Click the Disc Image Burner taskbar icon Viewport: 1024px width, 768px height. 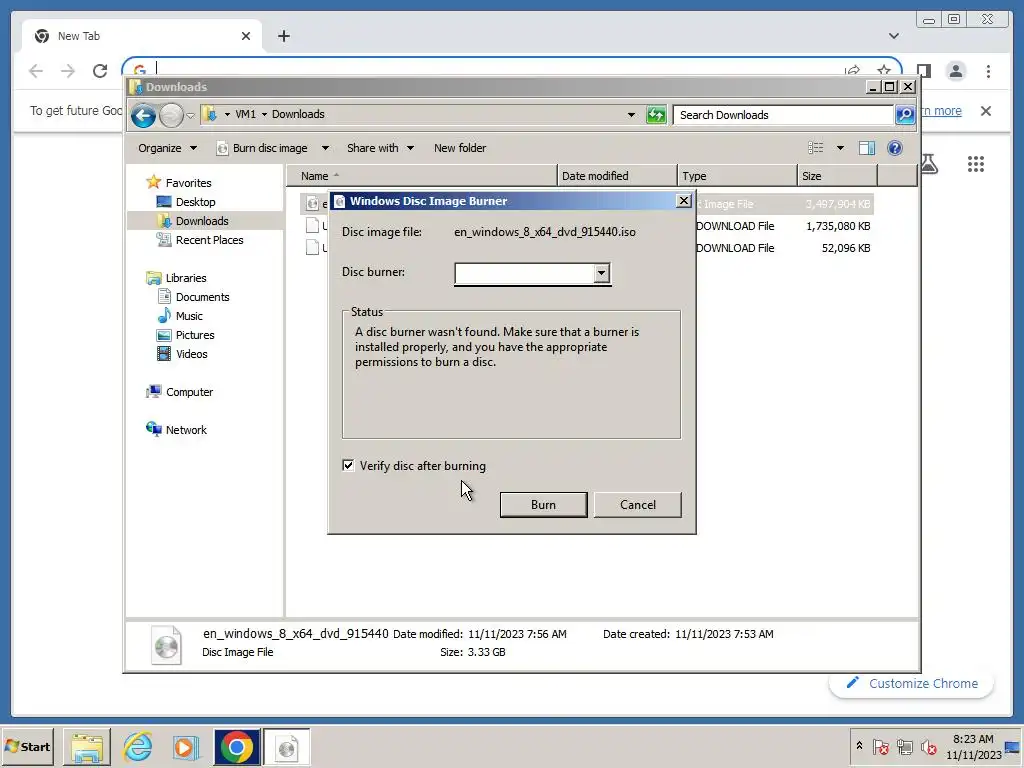287,747
